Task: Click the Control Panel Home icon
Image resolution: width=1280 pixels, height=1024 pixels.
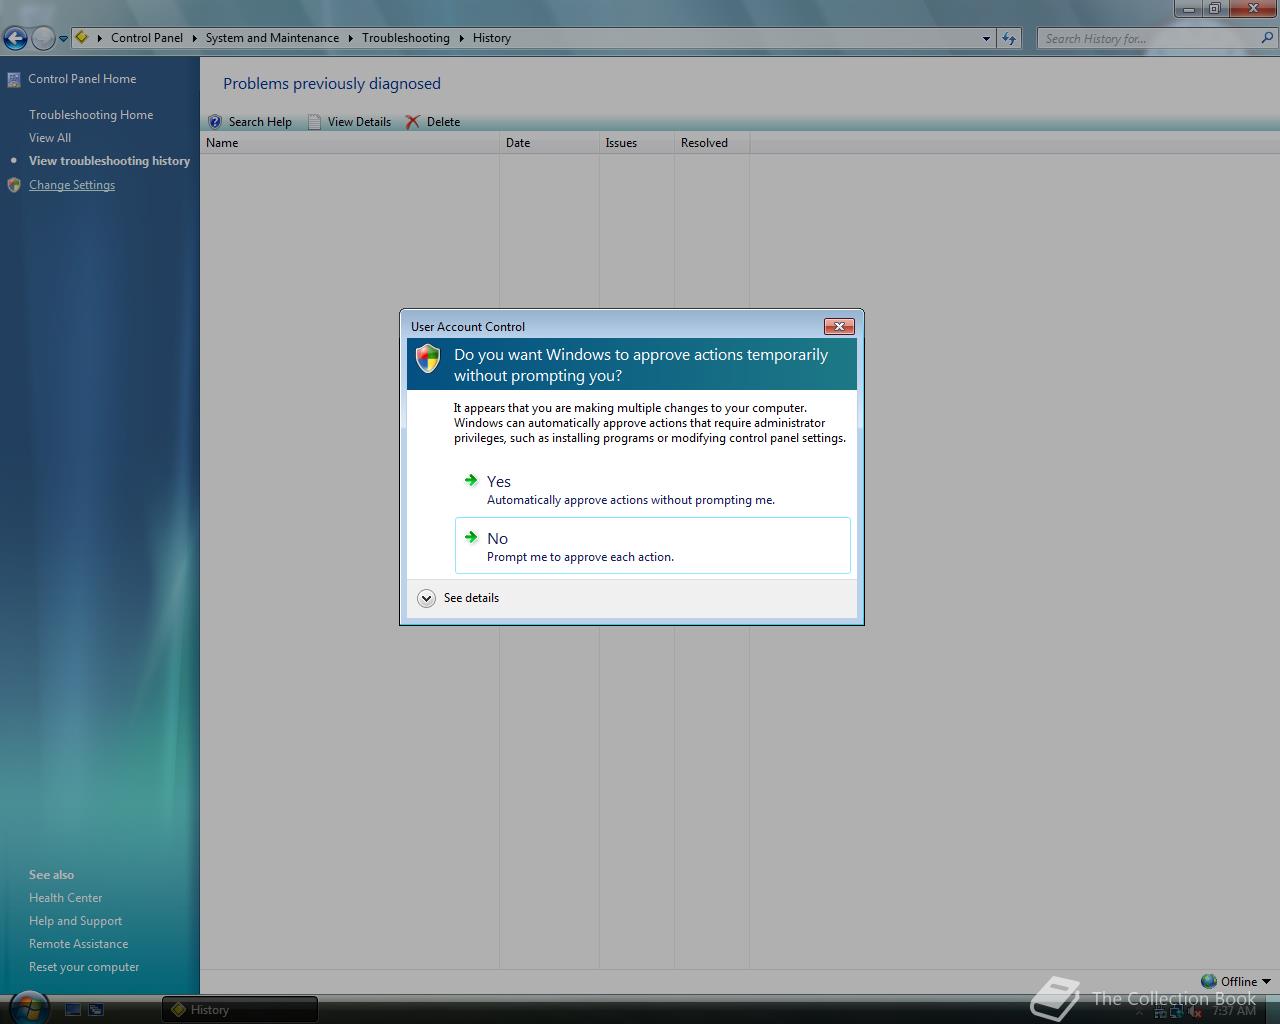Action: (14, 80)
